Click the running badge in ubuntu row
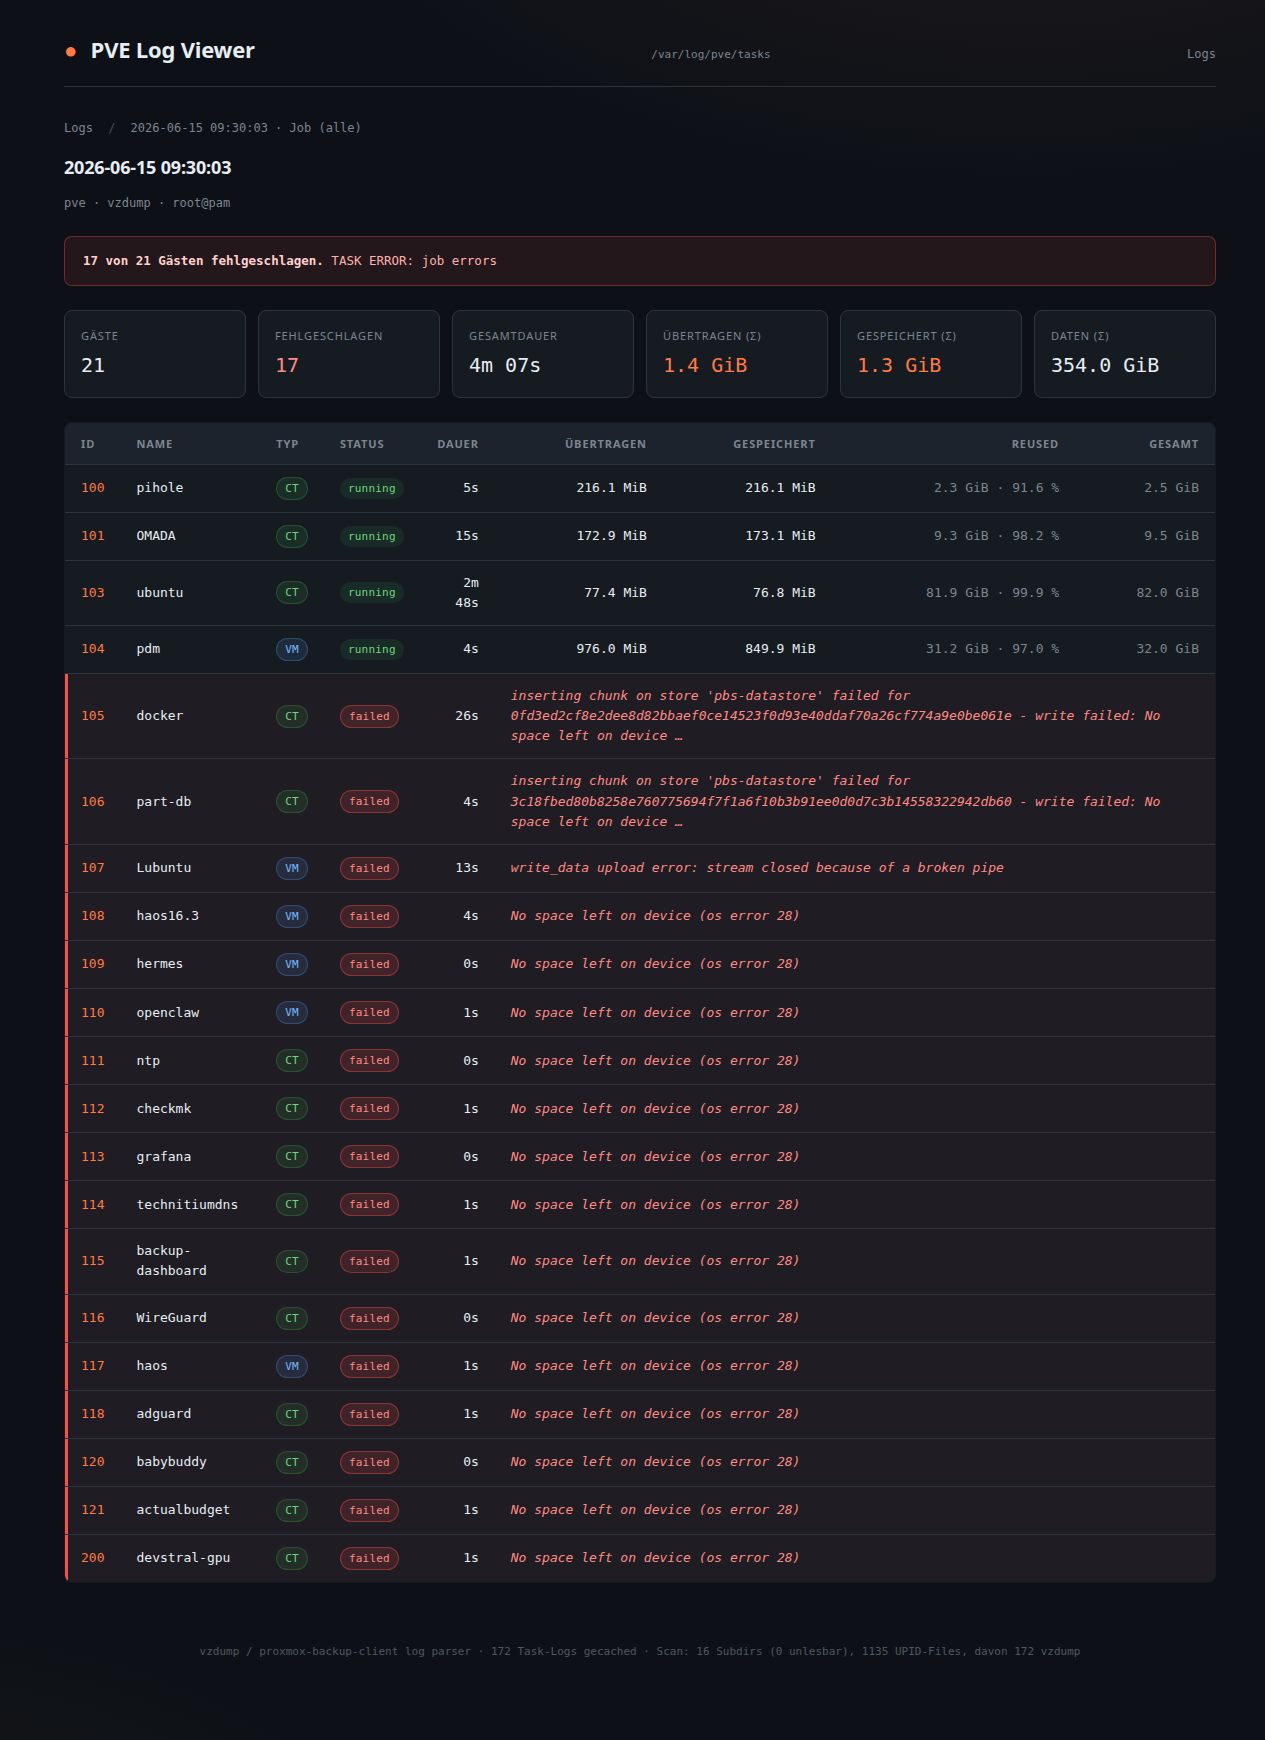 [372, 593]
